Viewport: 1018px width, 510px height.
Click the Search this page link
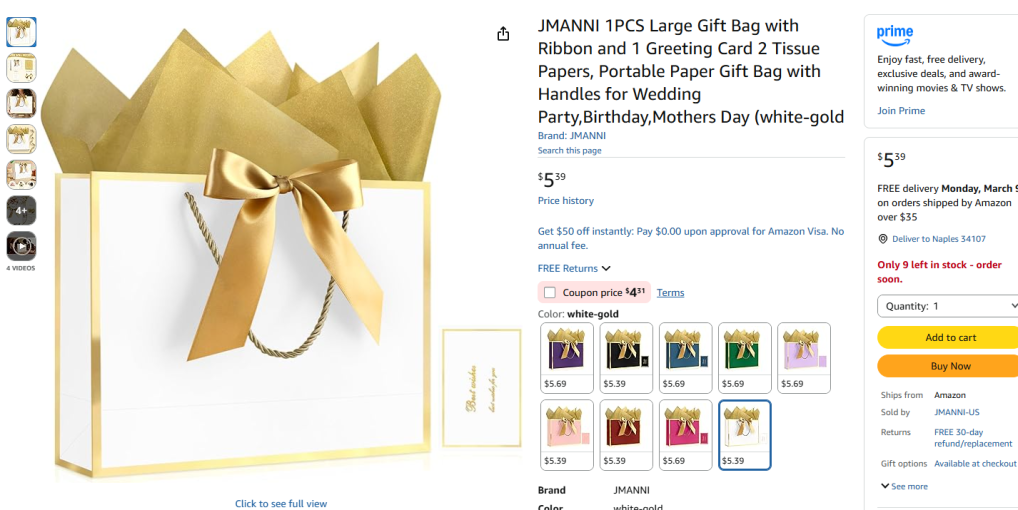tap(570, 151)
